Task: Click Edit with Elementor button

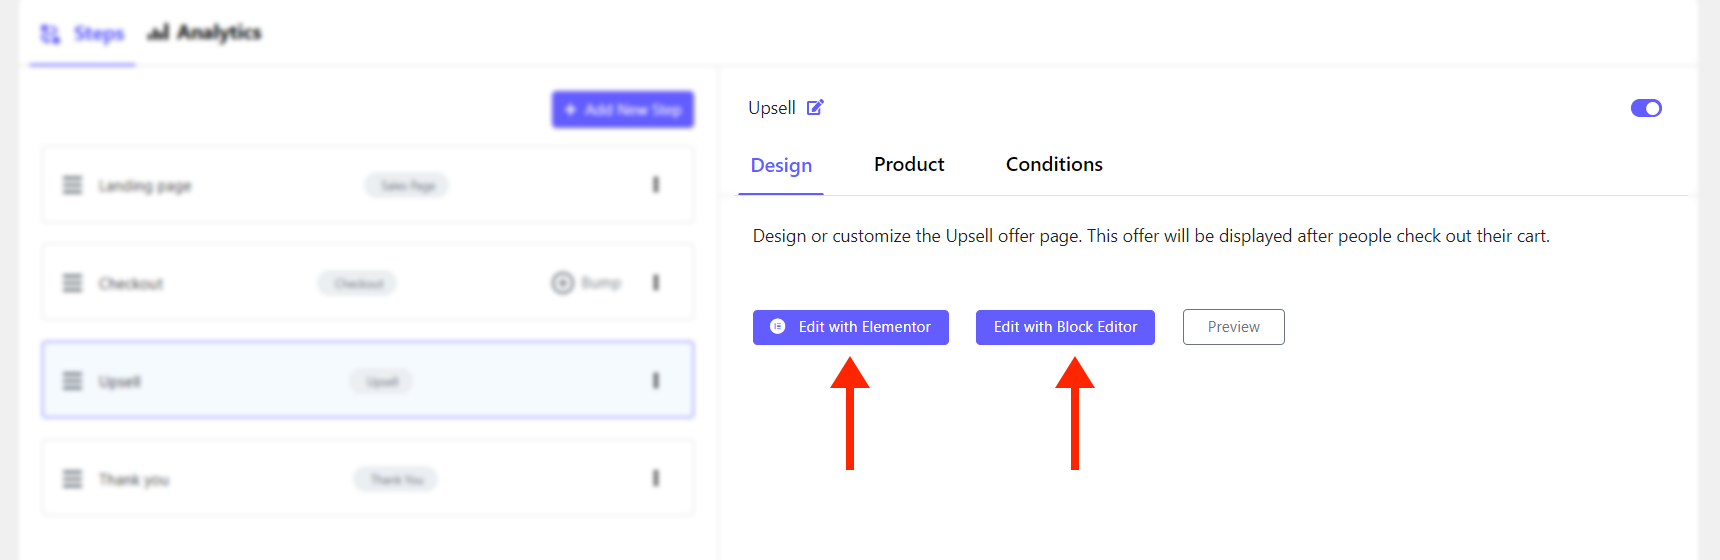Action: coord(851,327)
